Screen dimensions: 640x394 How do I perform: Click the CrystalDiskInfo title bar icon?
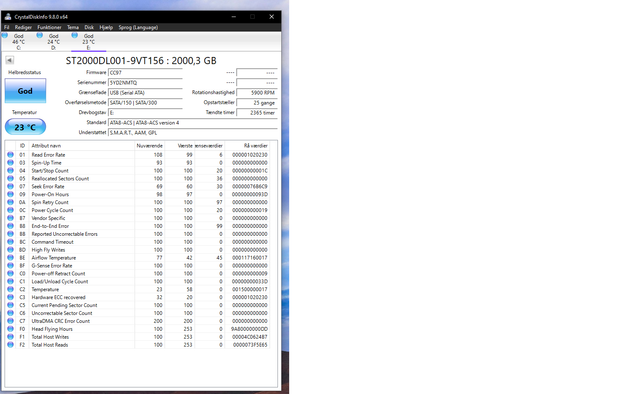tap(8, 17)
